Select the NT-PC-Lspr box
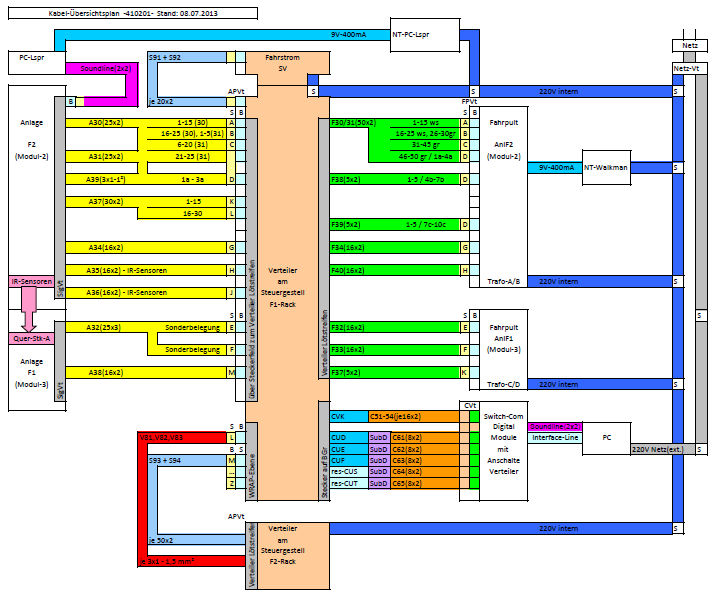718x602 pixels. click(425, 35)
